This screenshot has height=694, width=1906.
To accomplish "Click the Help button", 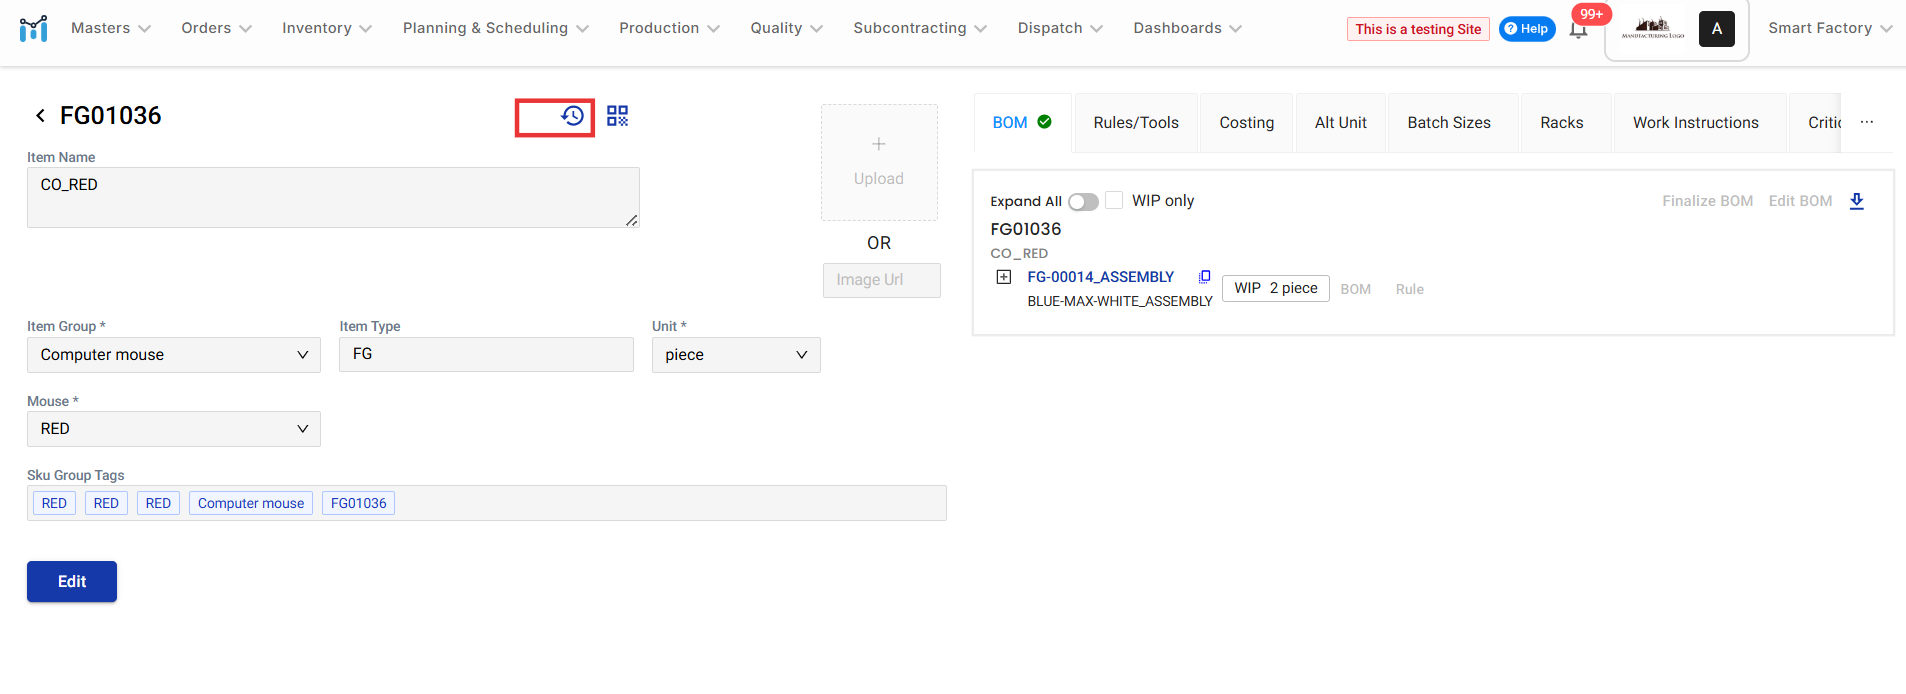I will point(1526,29).
